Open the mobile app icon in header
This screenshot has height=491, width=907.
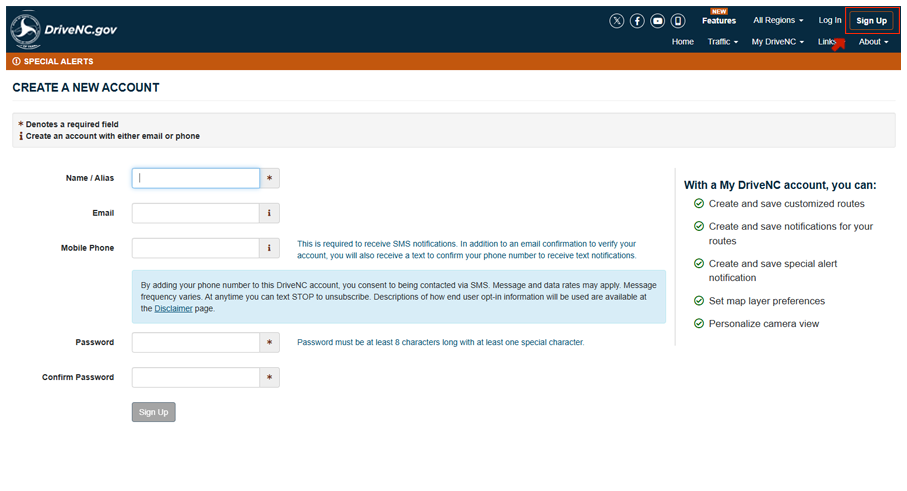[678, 21]
